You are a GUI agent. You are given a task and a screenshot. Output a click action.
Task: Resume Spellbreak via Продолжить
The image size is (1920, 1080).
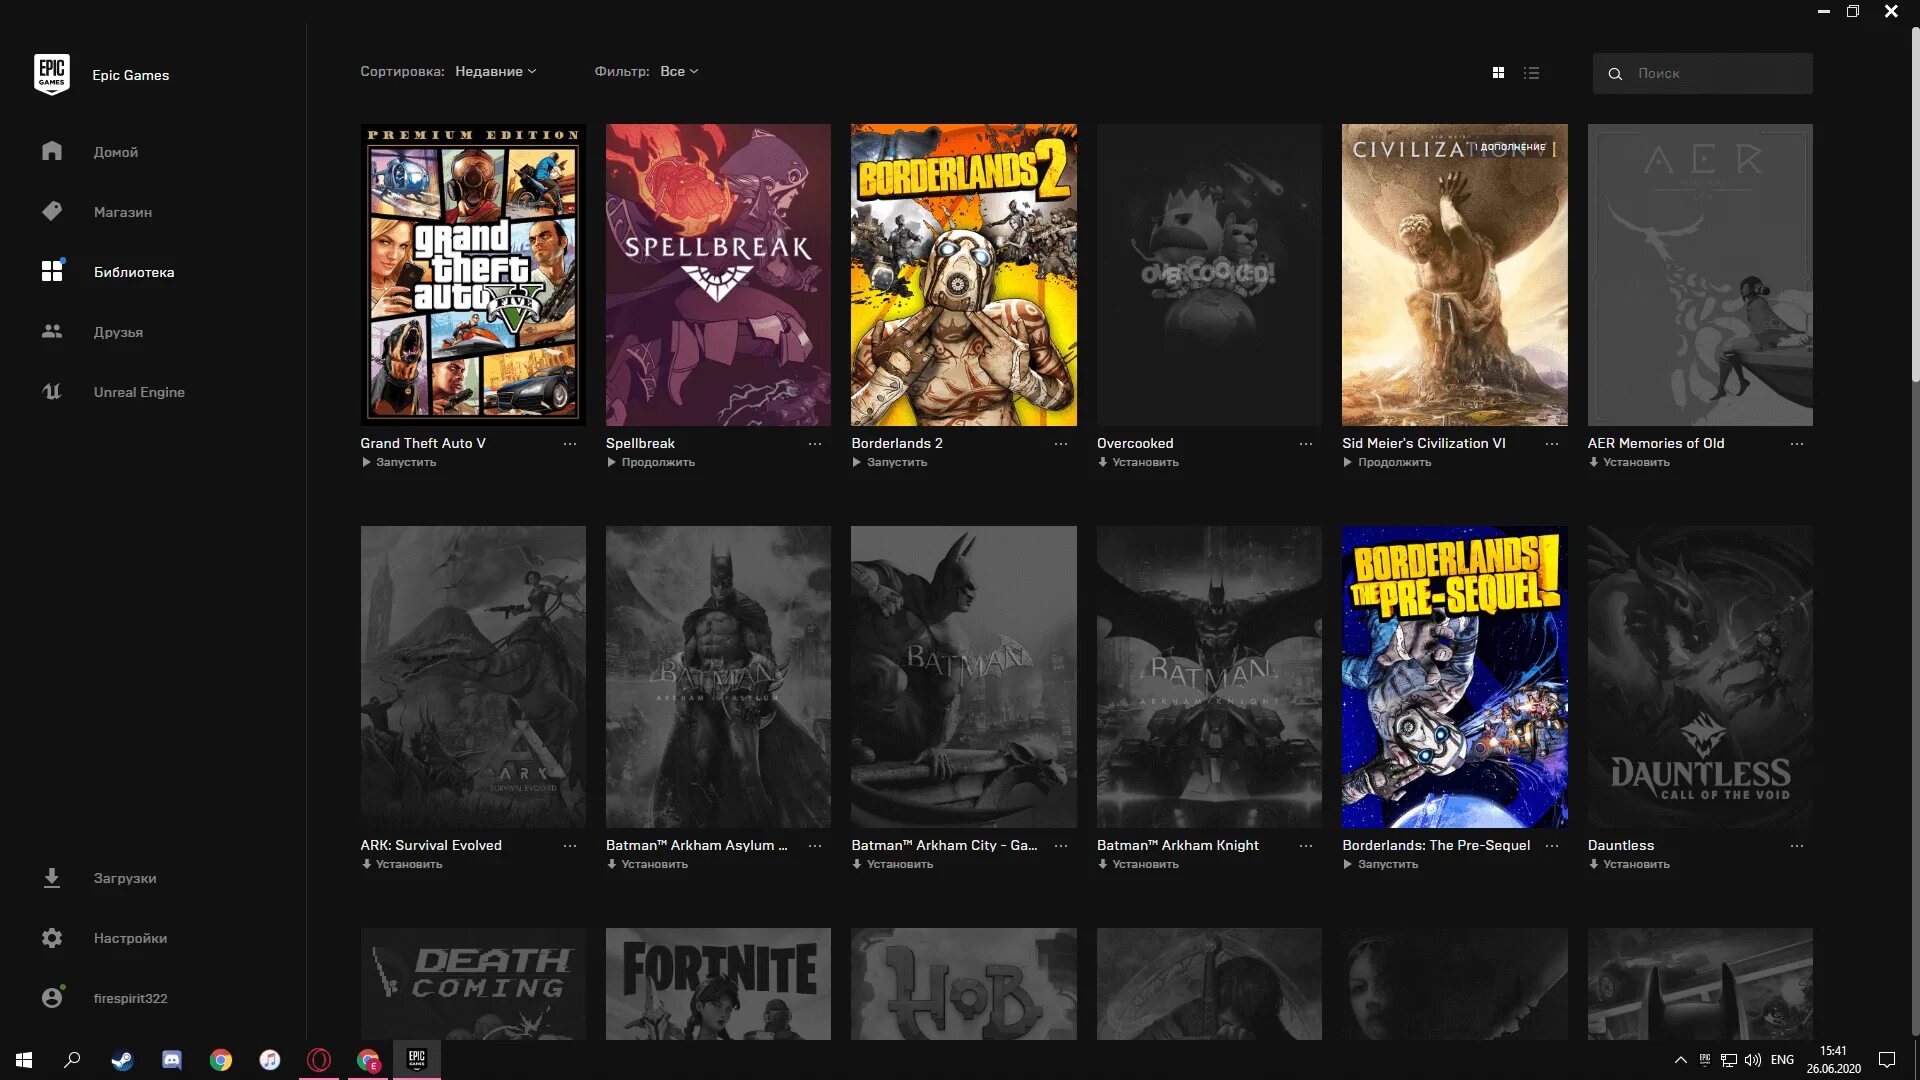tap(650, 462)
